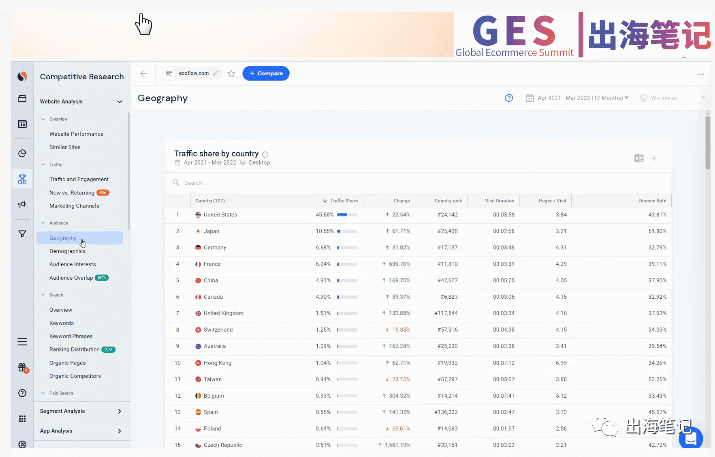Image resolution: width=715 pixels, height=457 pixels.
Task: Open Keyword Phrases in sidebar
Action: [71, 336]
